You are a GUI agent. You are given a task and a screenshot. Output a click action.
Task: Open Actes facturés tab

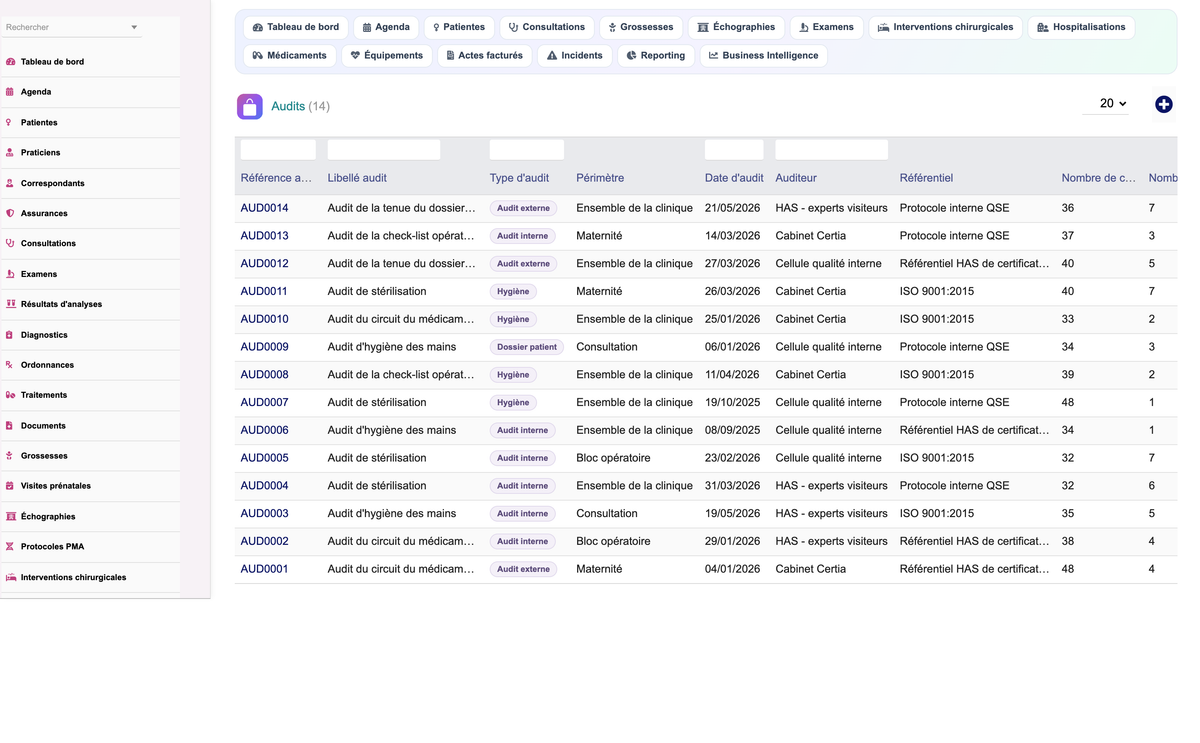click(x=484, y=56)
